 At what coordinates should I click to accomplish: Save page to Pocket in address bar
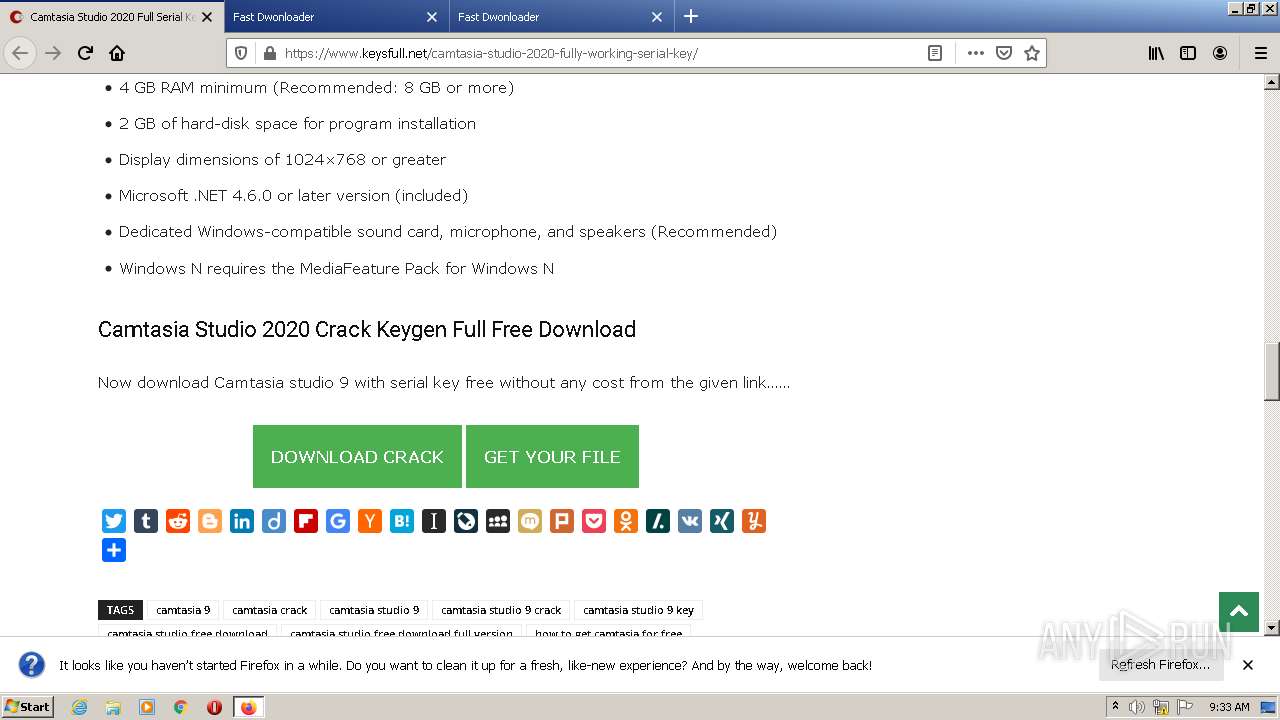[x=1004, y=53]
